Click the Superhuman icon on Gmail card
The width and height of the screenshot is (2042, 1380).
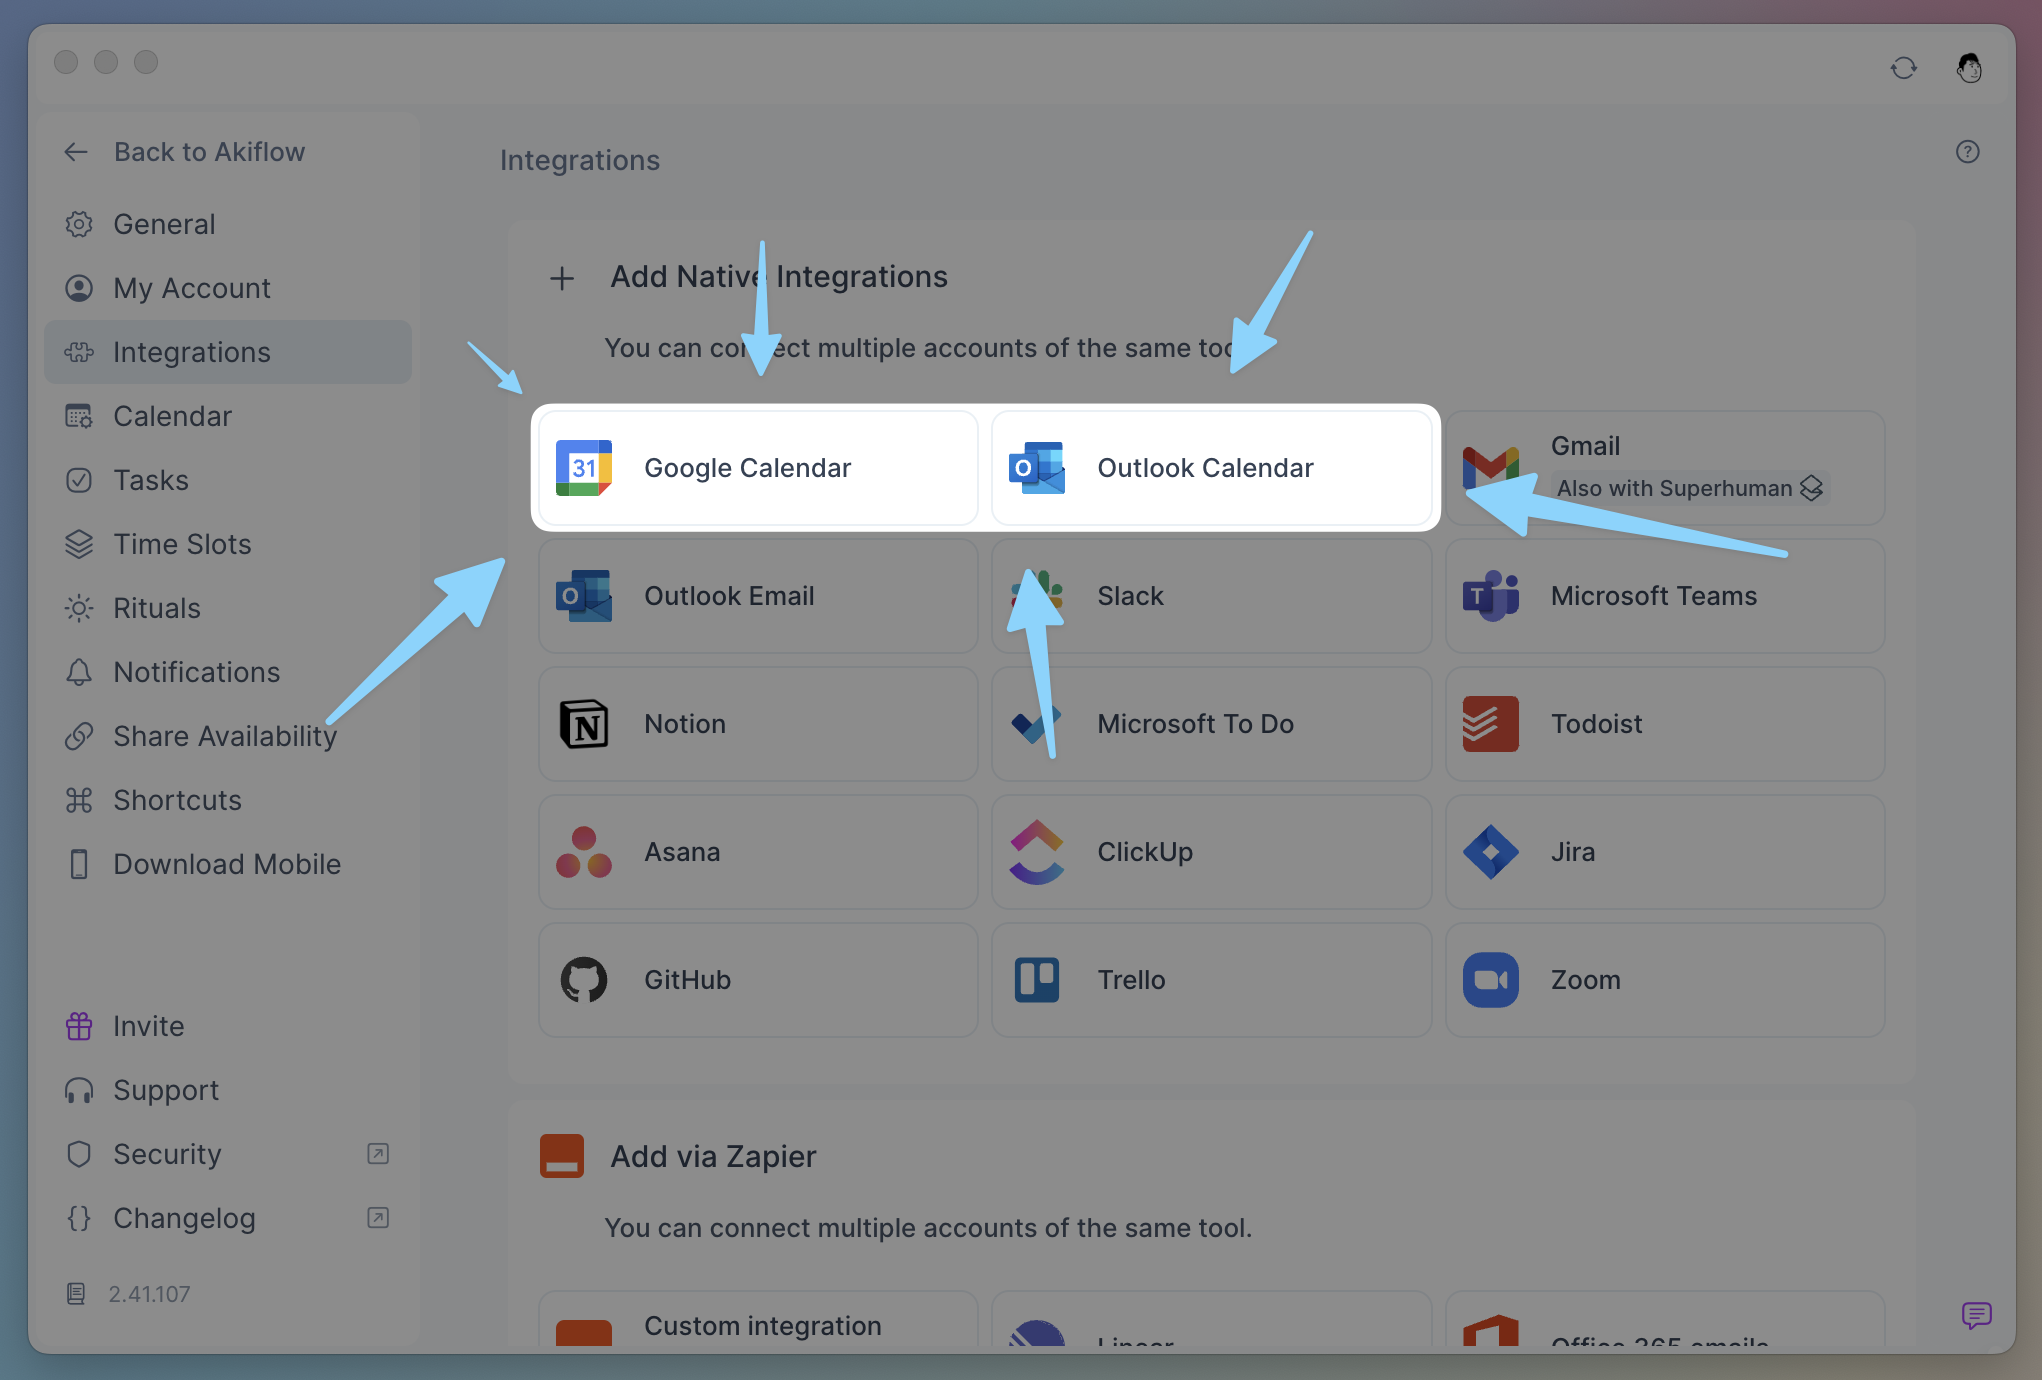[x=1812, y=488]
